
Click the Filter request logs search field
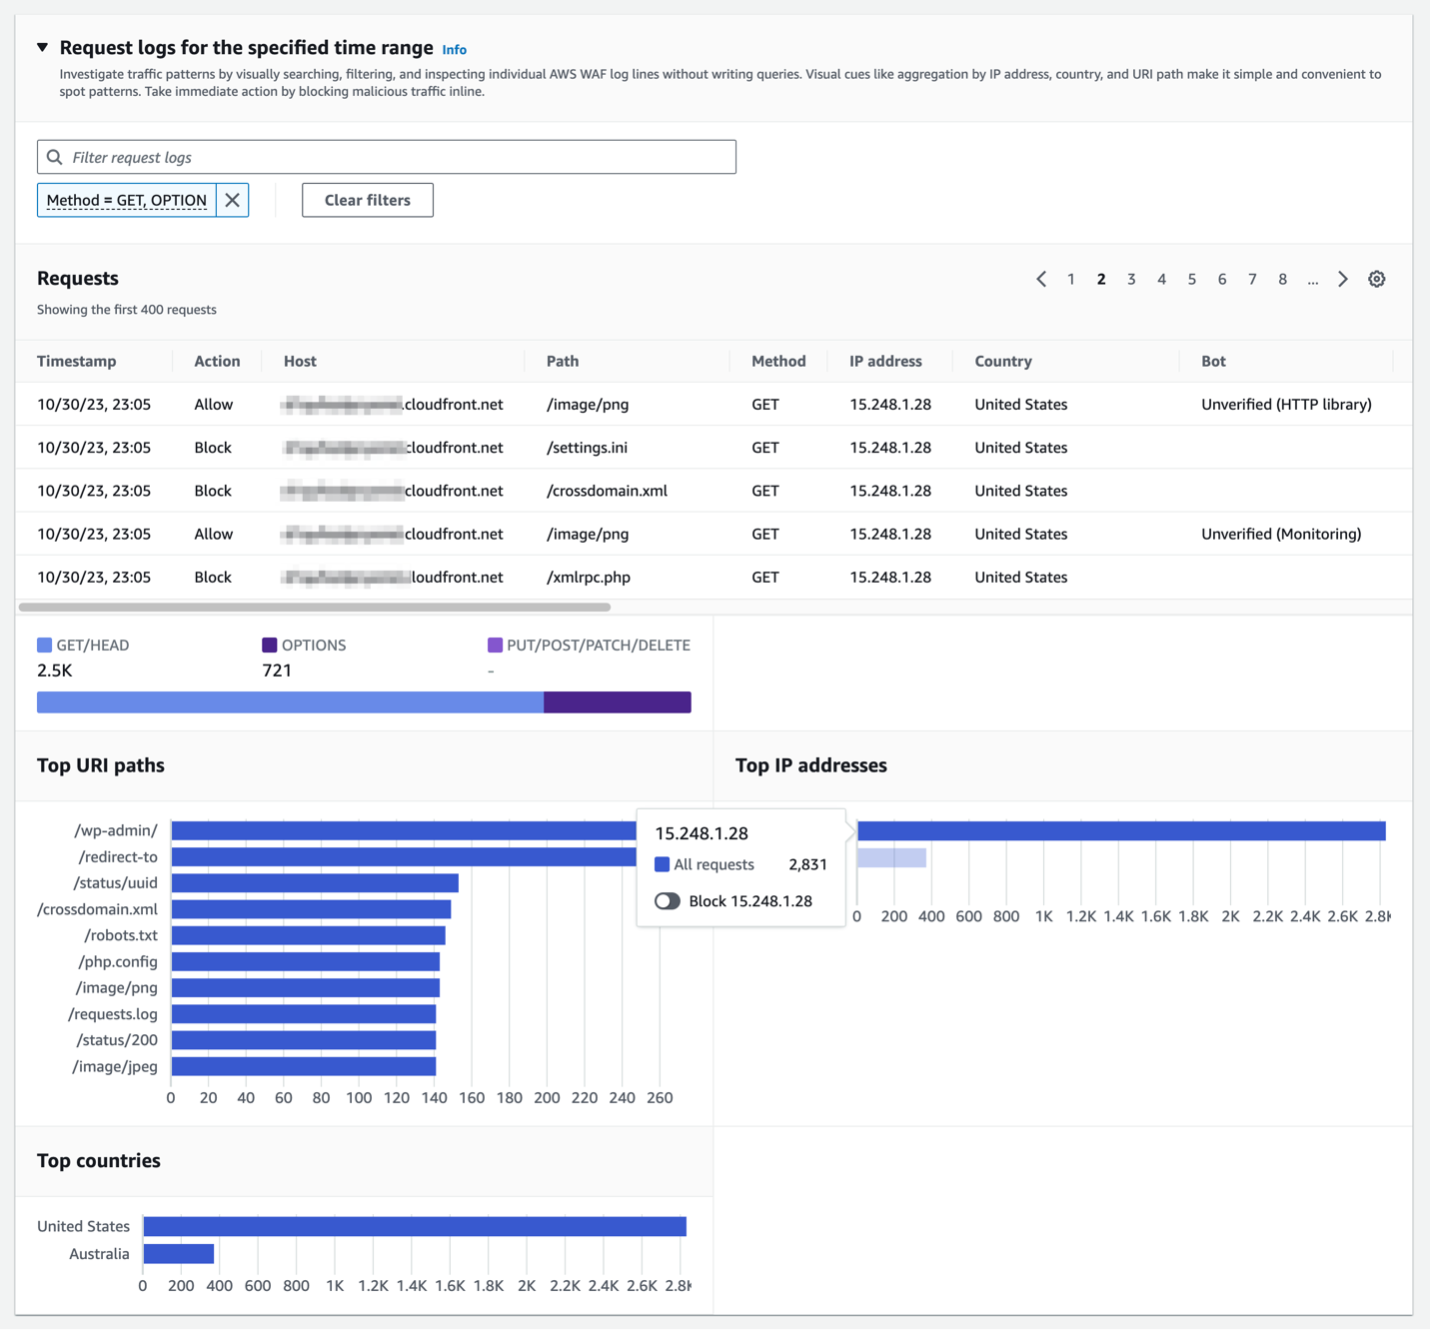tap(386, 157)
